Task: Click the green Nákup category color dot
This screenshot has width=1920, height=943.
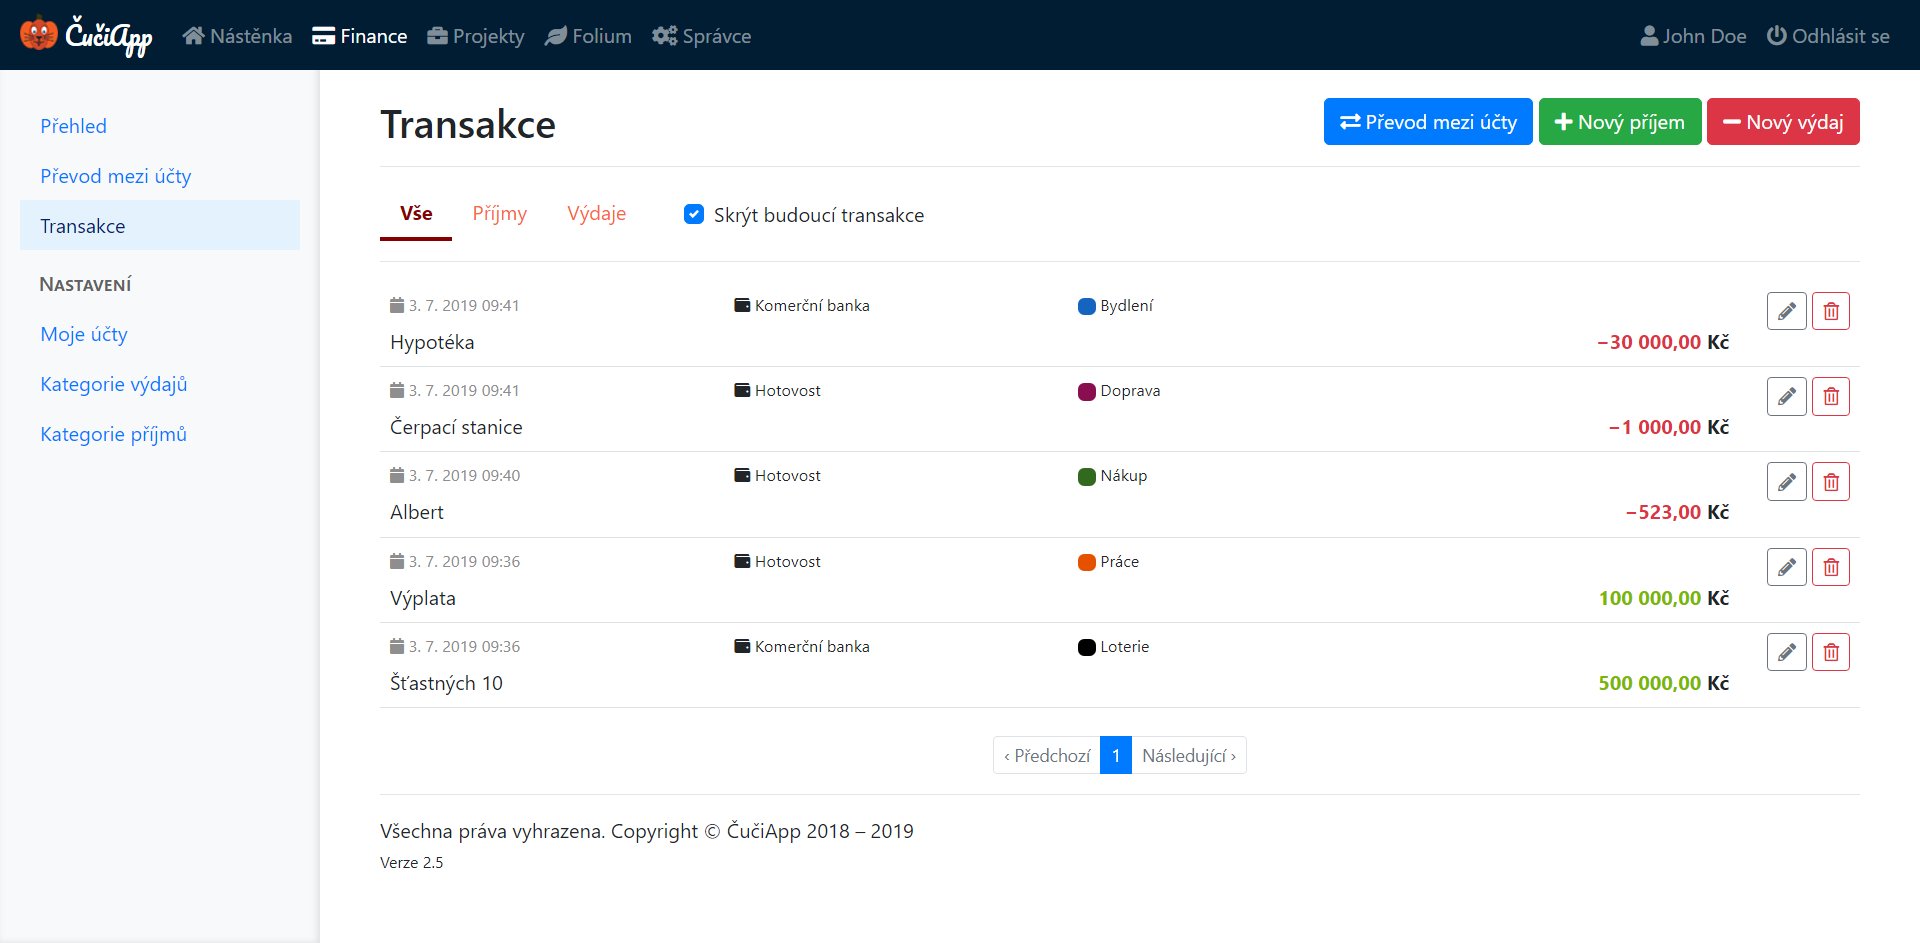Action: [x=1087, y=476]
